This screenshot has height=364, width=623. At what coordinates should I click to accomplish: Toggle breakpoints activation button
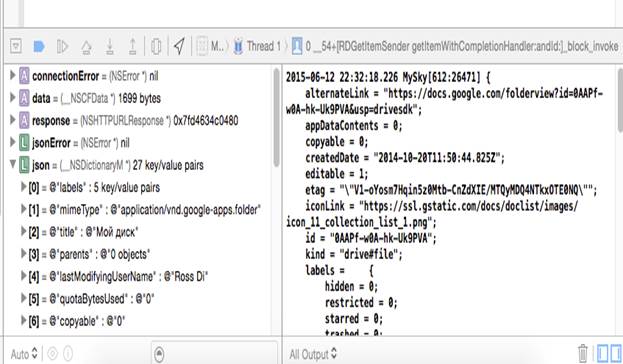tap(39, 46)
